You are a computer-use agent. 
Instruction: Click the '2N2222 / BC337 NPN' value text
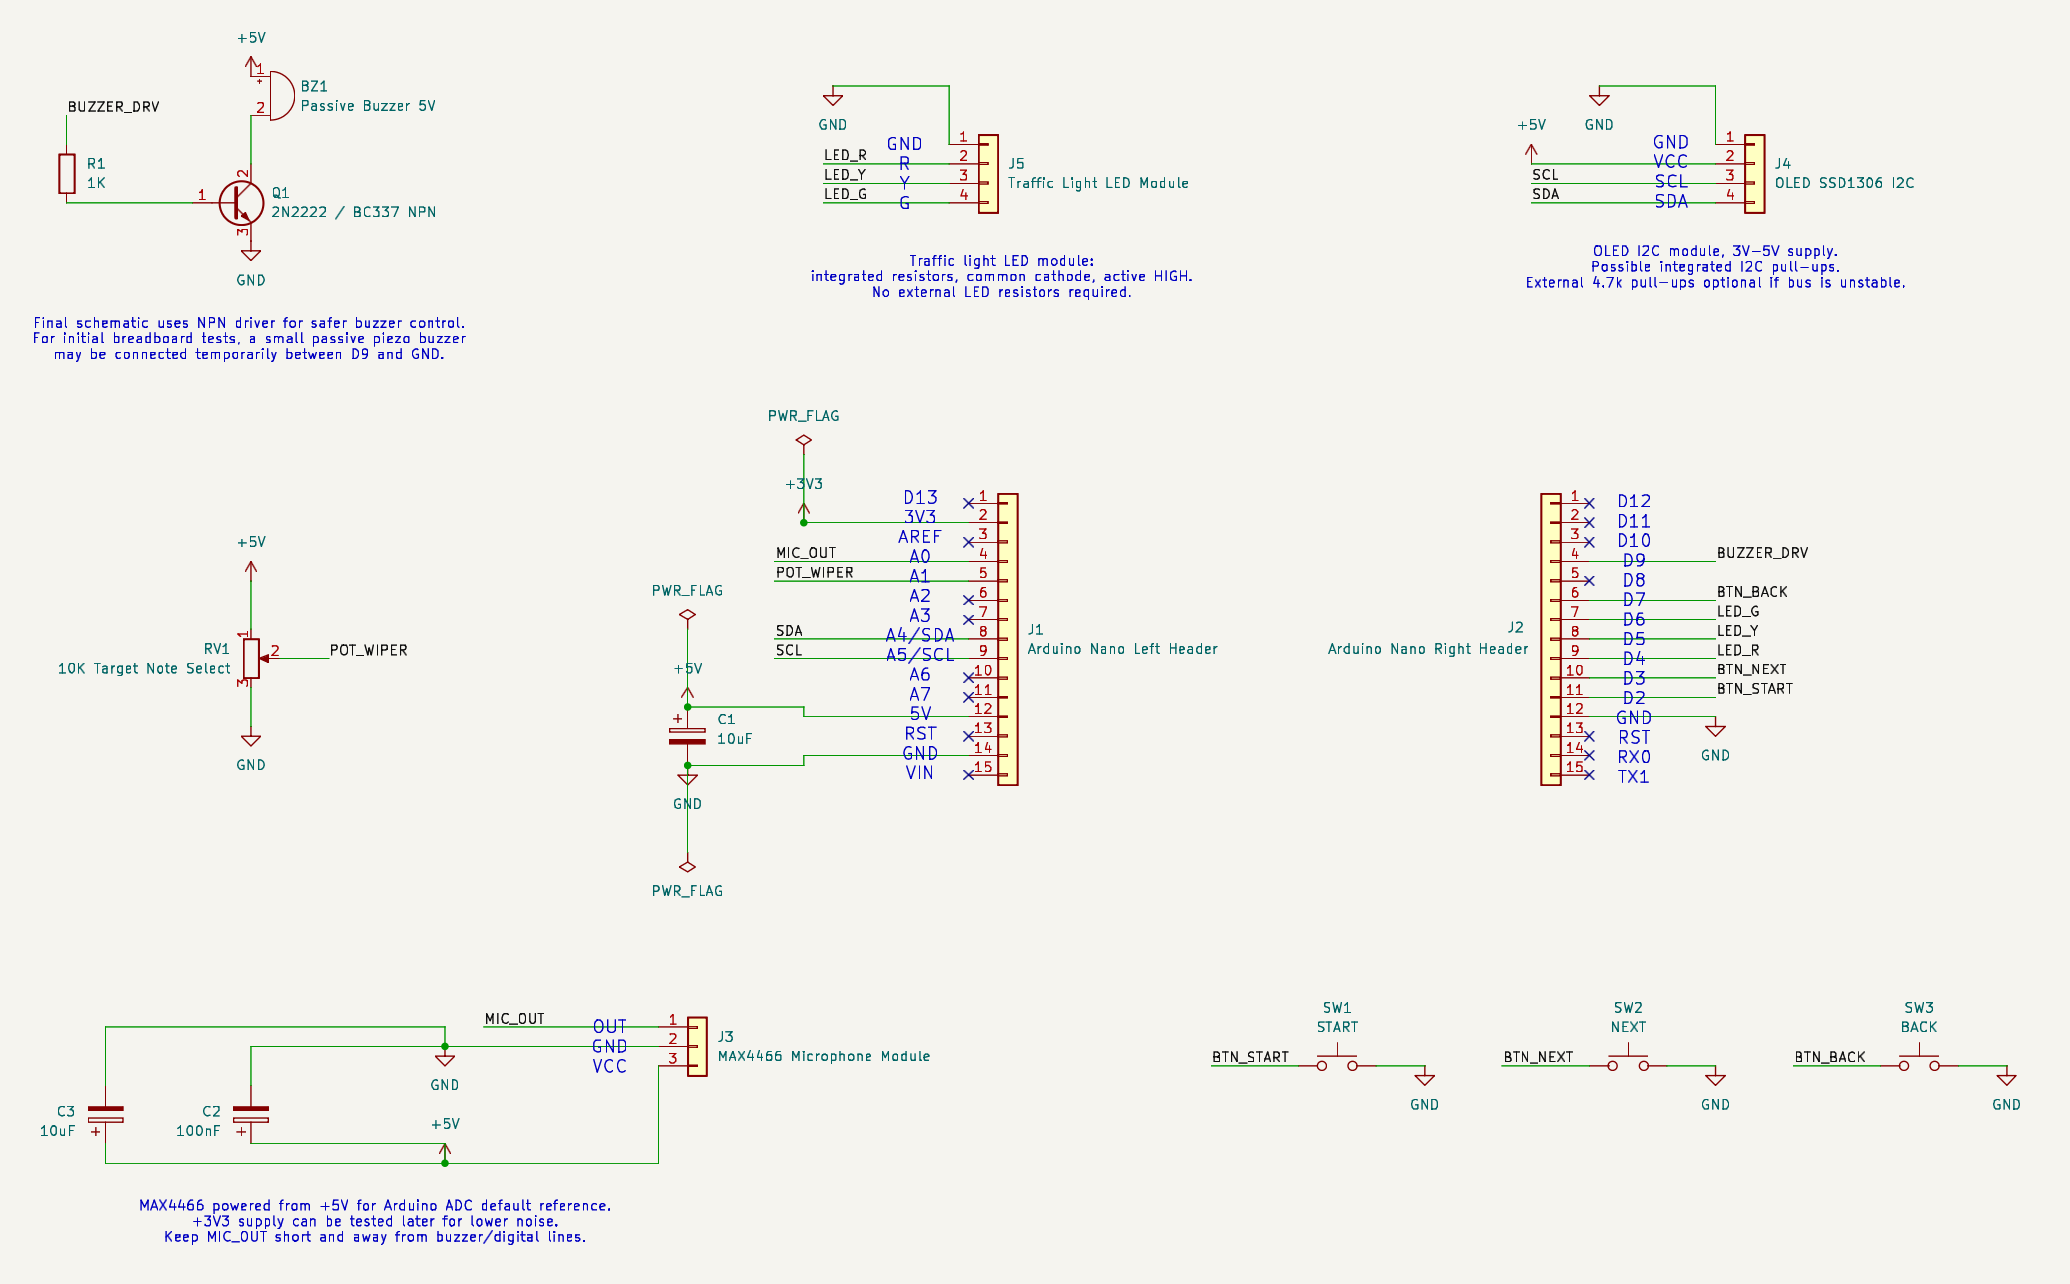coord(354,212)
